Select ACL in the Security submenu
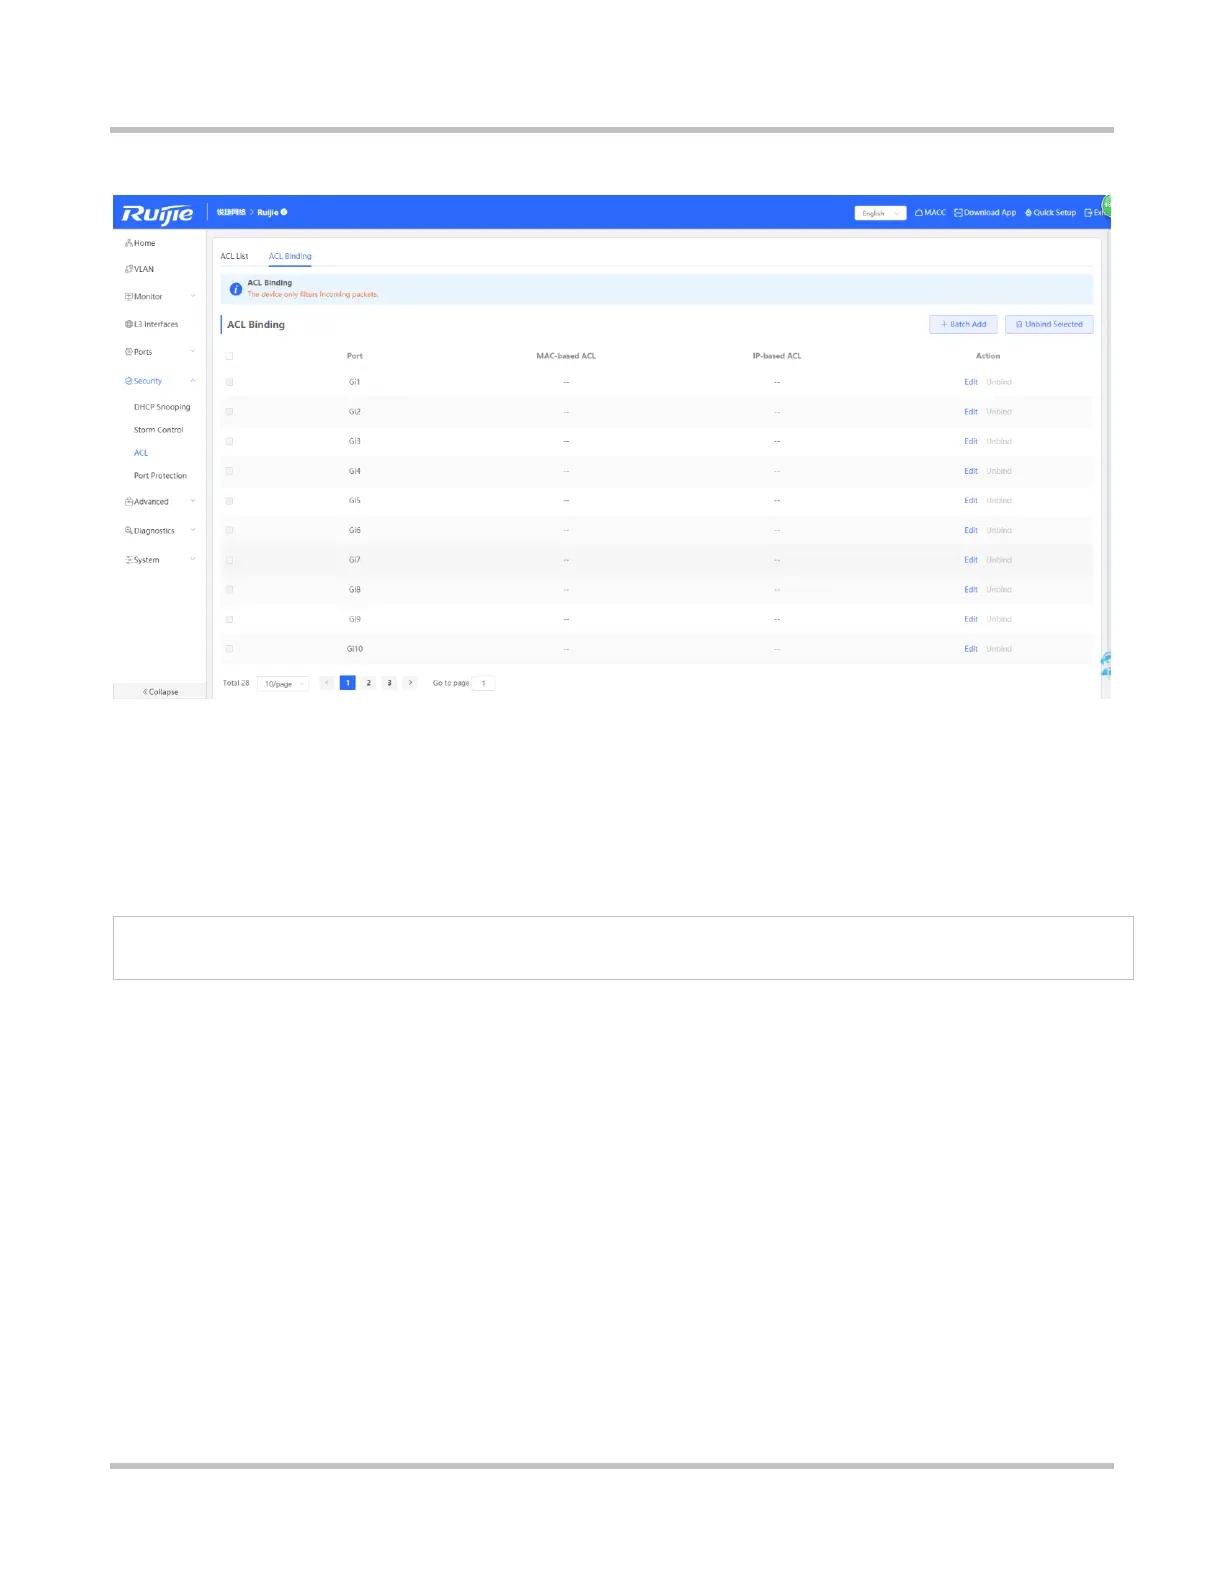1224x1584 pixels. 141,453
